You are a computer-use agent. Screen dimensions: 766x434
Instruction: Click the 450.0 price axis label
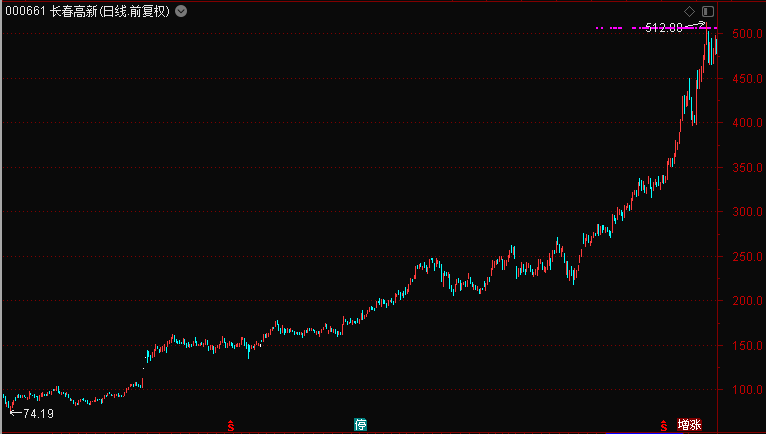(x=747, y=78)
